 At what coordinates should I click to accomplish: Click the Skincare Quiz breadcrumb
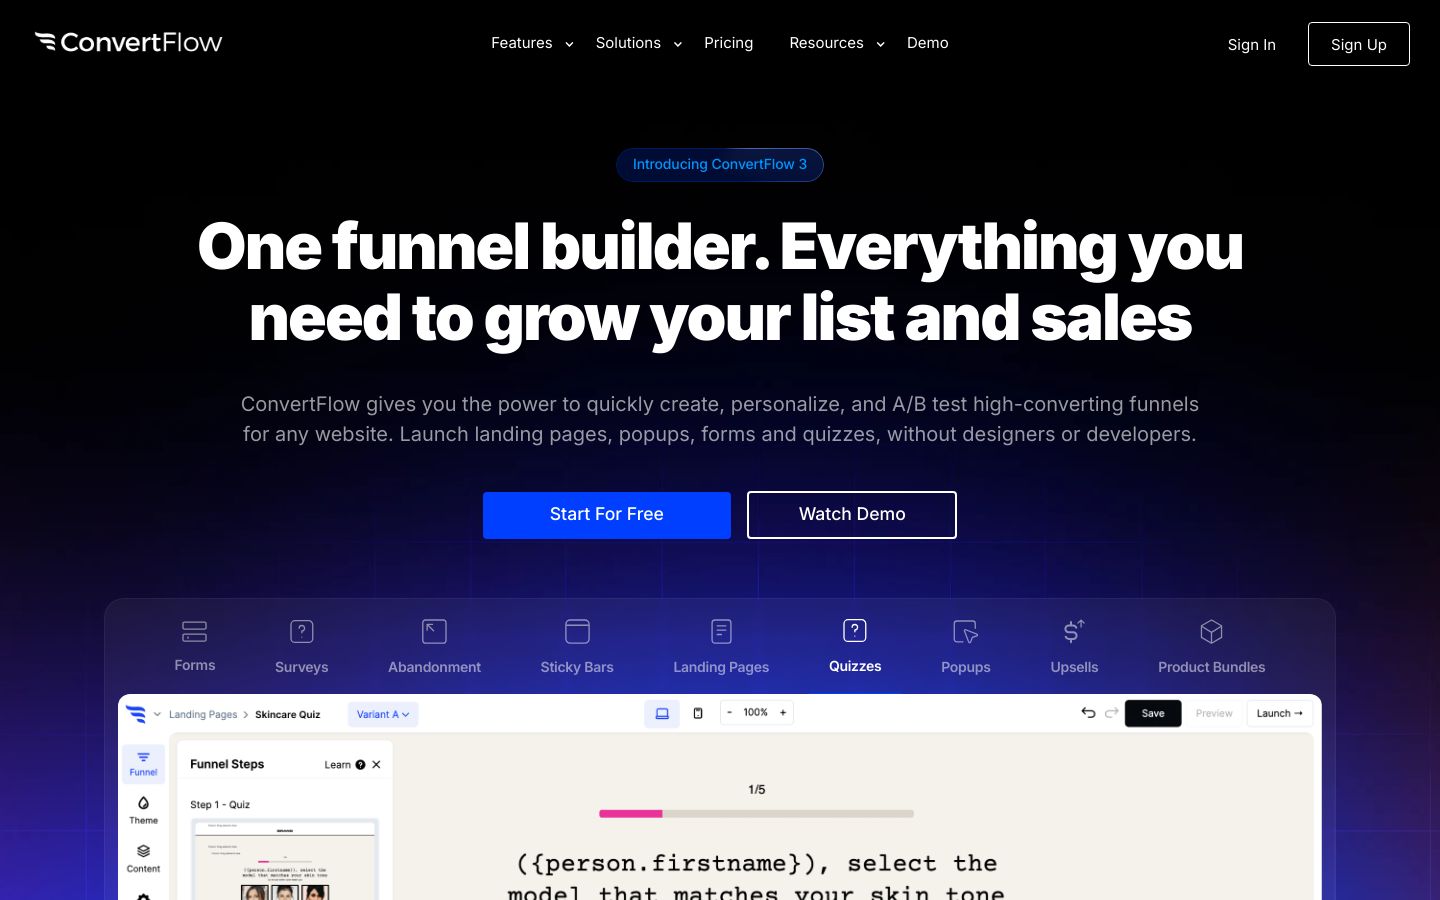[x=287, y=715]
